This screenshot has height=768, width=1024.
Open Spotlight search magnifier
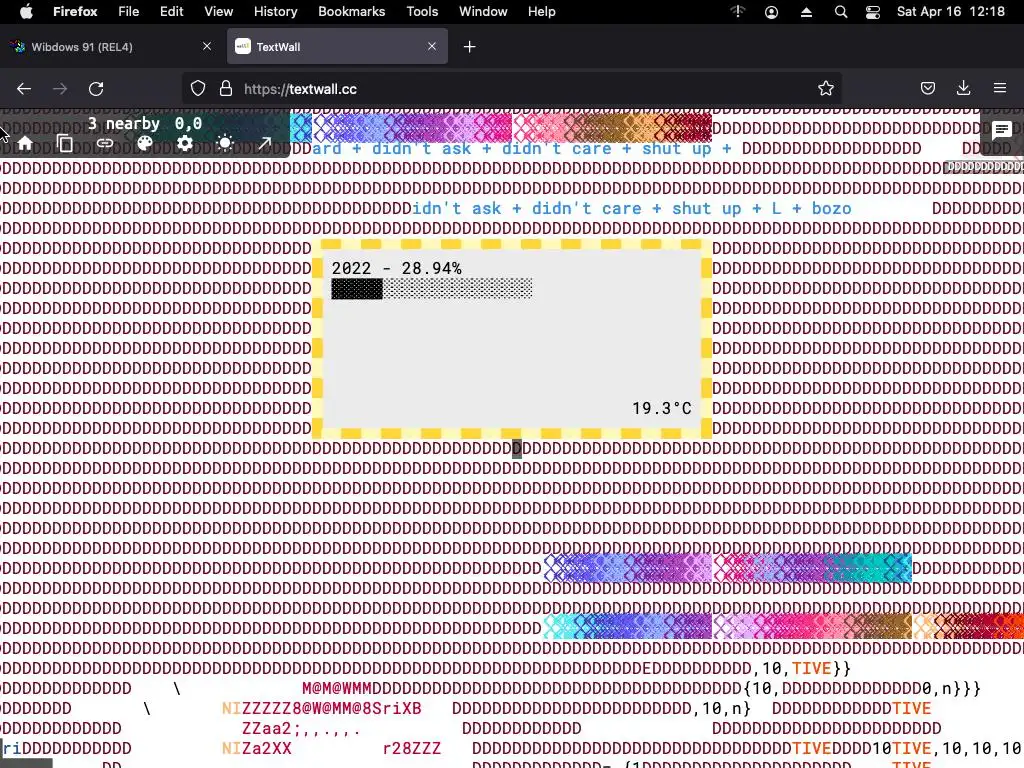[x=840, y=12]
